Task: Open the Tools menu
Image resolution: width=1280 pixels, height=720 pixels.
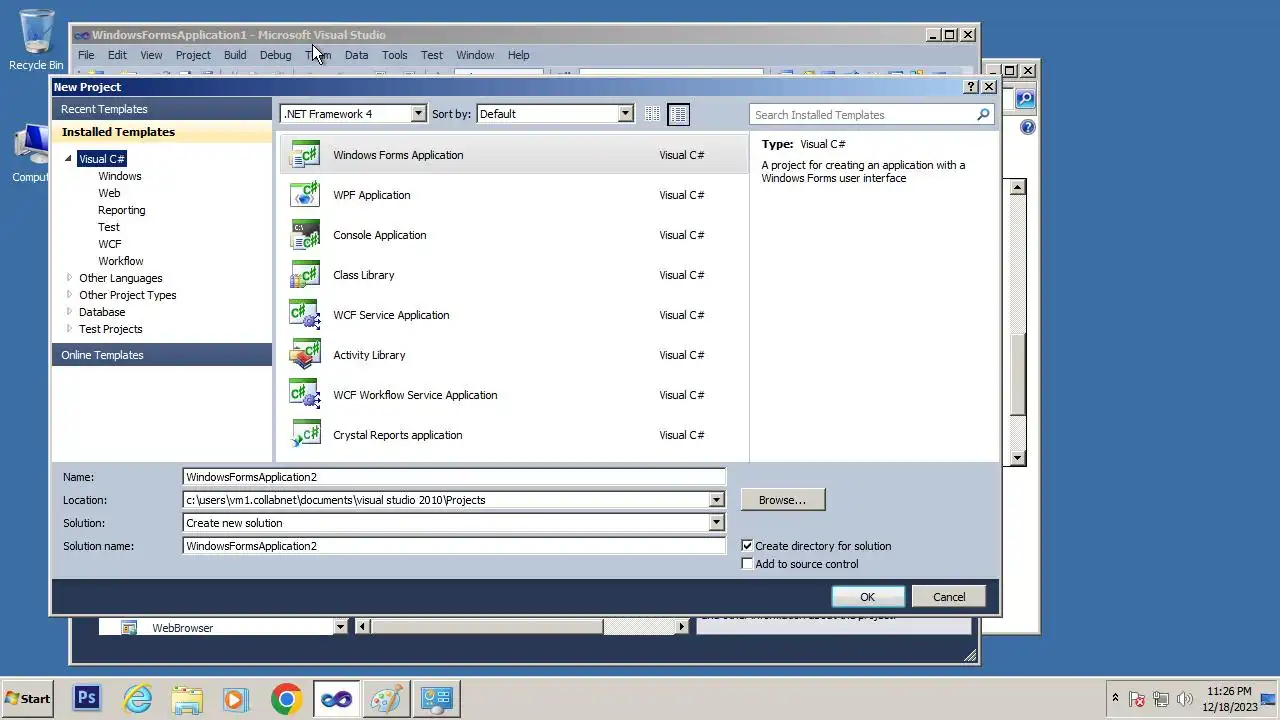Action: 394,55
